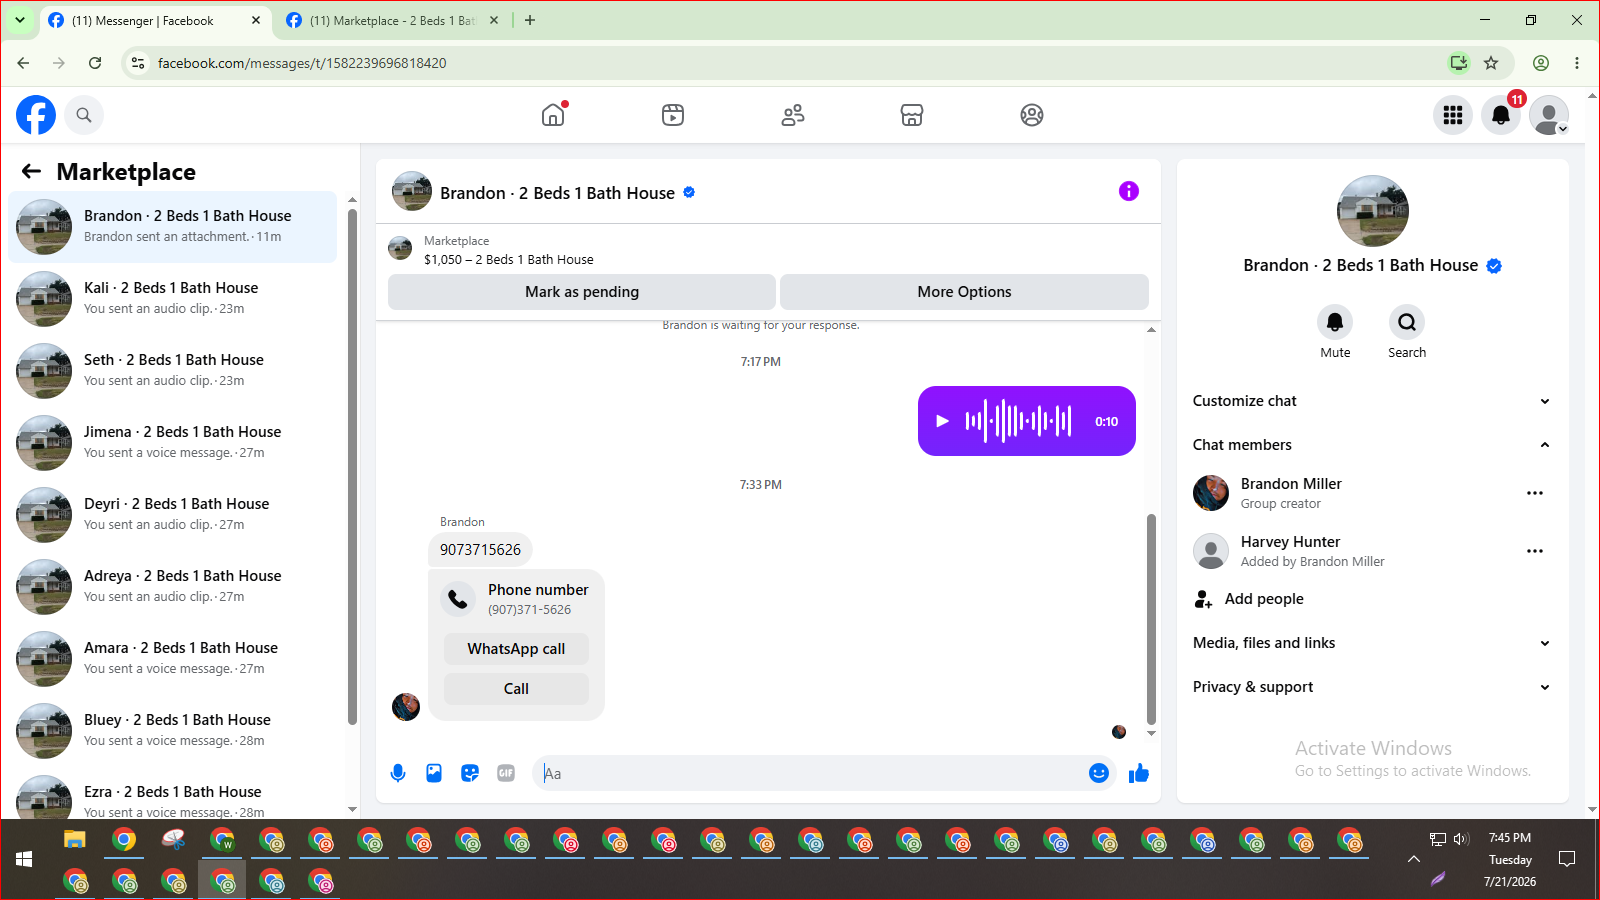Go back using the Marketplace back arrow

(32, 171)
